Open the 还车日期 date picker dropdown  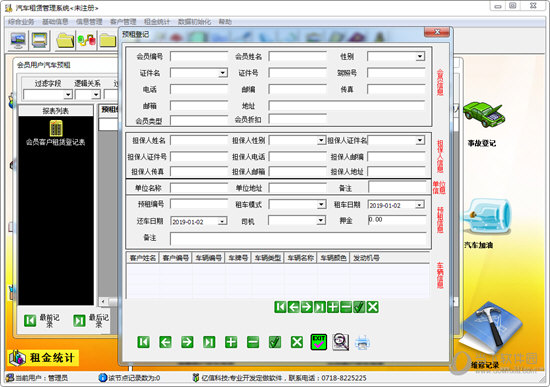pos(222,221)
